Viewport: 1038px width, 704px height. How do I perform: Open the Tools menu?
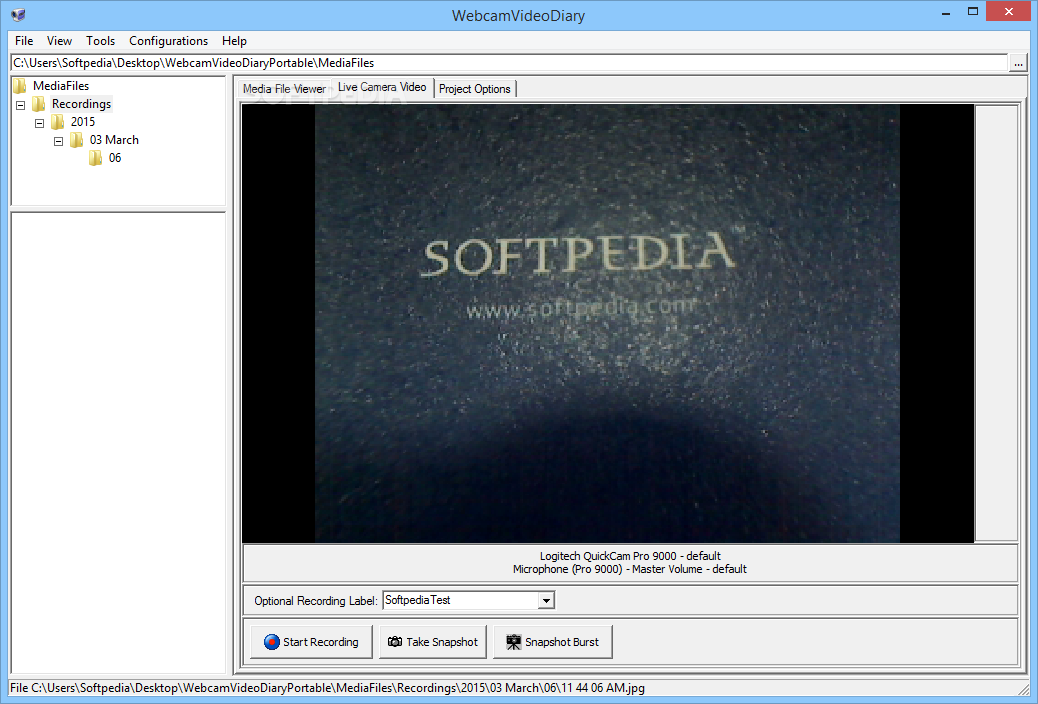[x=101, y=41]
